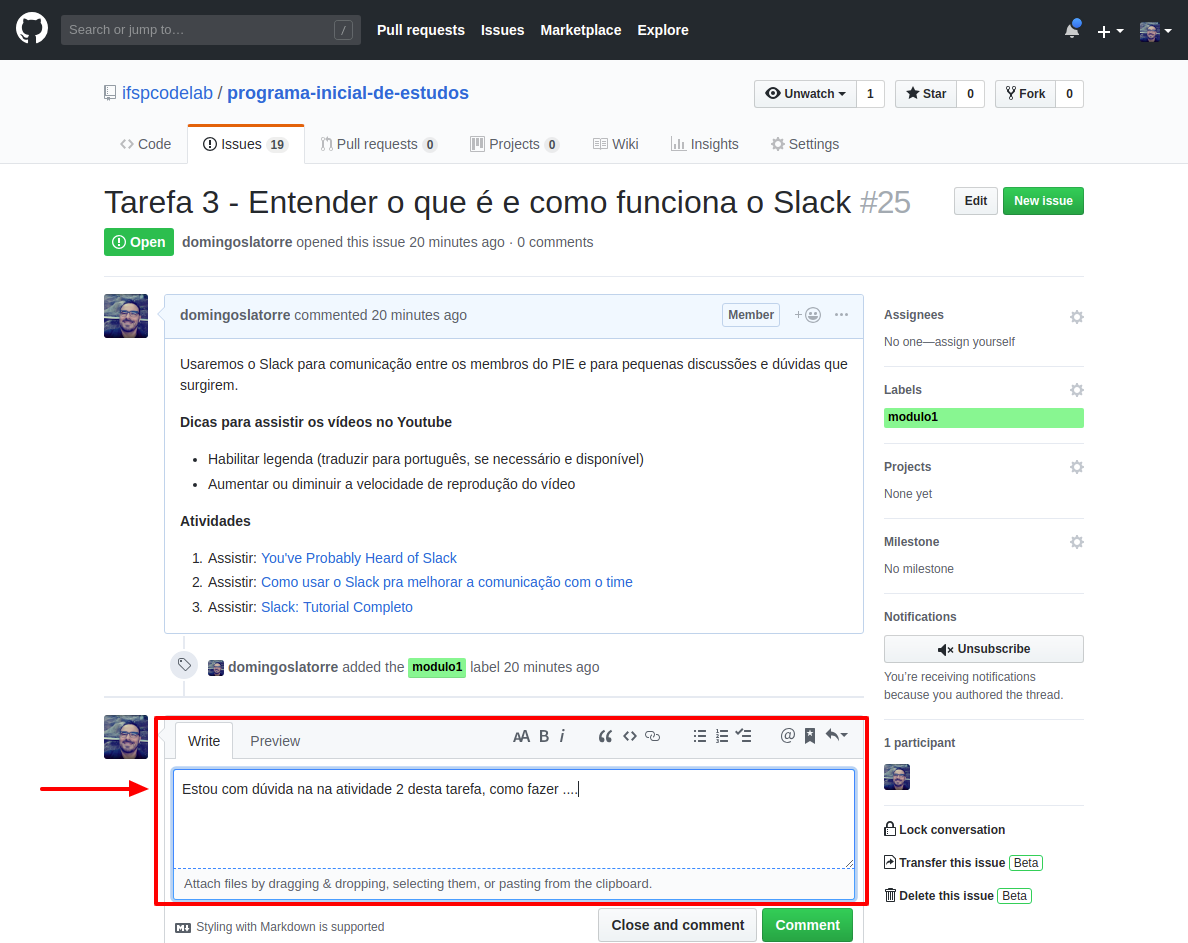The width and height of the screenshot is (1188, 943).
Task: Submit with the green Comment button
Action: coord(807,925)
